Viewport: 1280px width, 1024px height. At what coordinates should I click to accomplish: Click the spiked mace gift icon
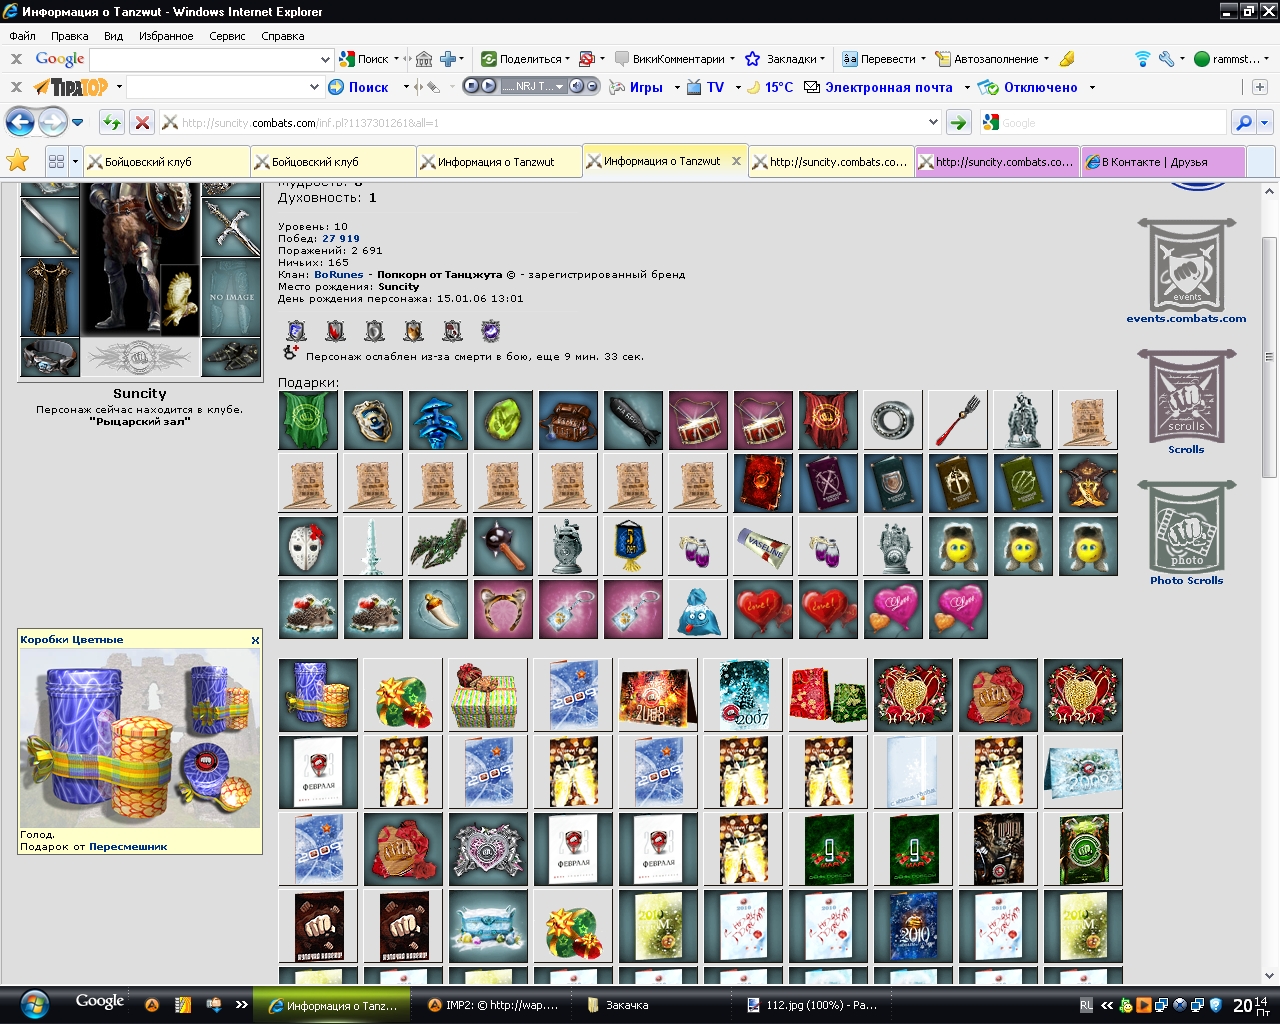(503, 546)
